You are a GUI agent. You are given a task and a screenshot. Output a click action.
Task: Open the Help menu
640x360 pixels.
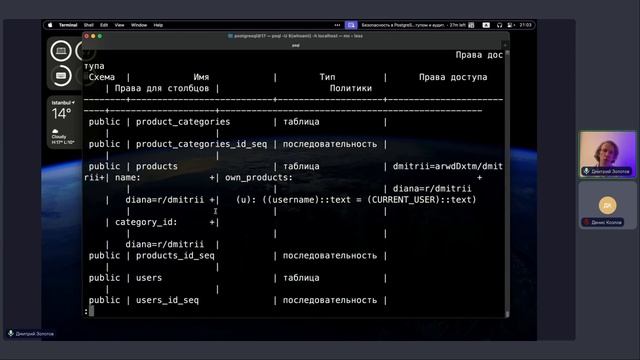tap(158, 25)
